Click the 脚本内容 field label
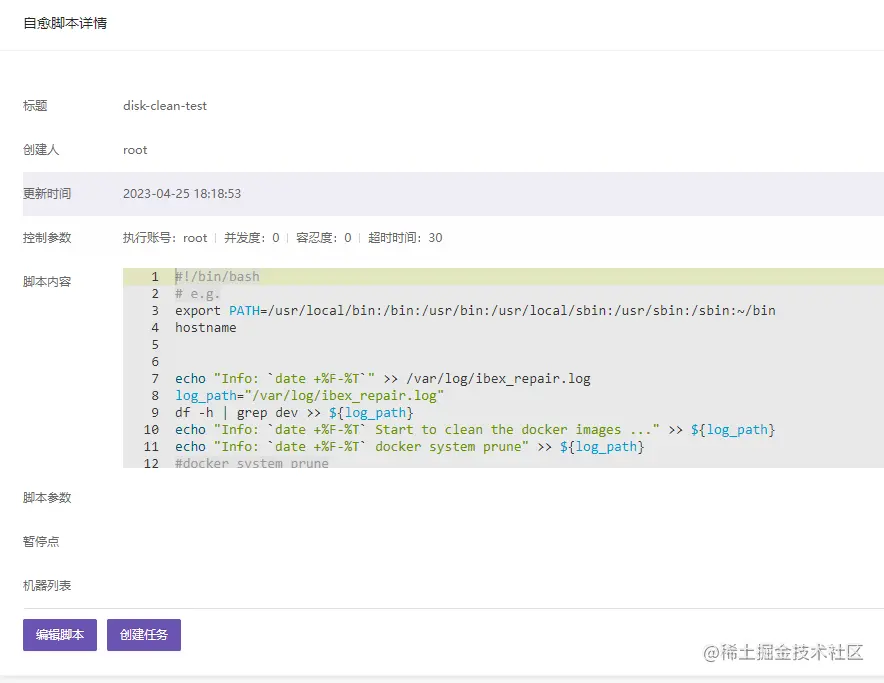 47,281
